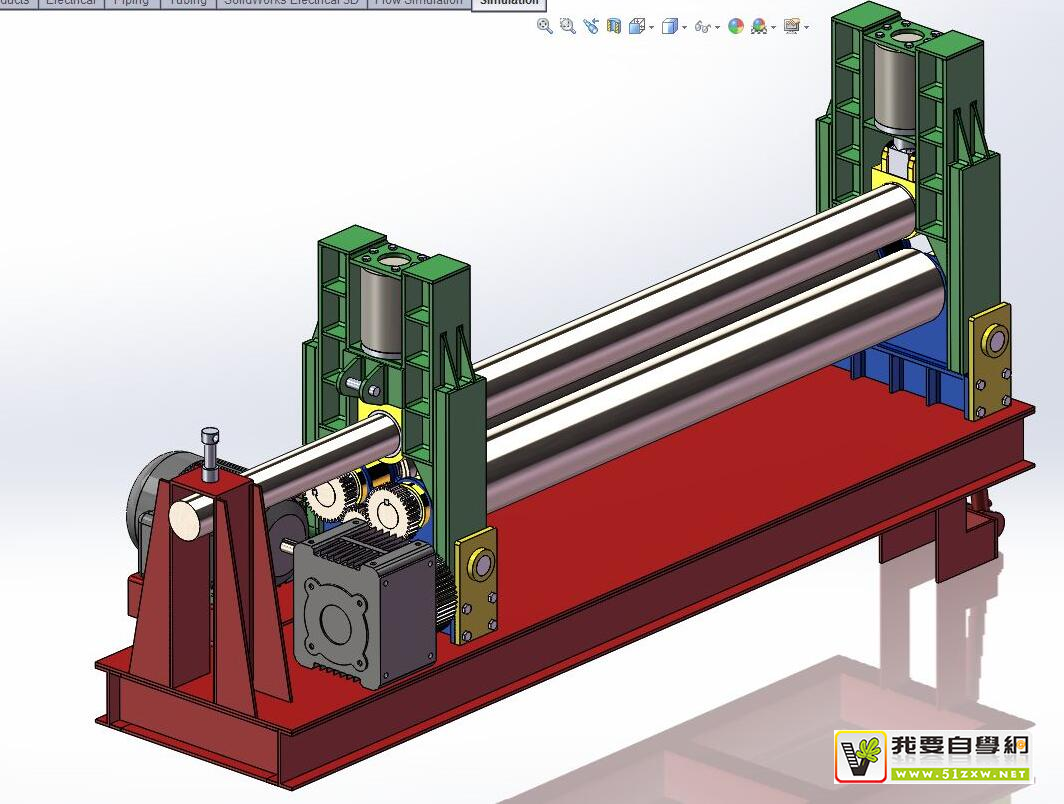Switch to the Simulation tab
The width and height of the screenshot is (1064, 804).
508,3
